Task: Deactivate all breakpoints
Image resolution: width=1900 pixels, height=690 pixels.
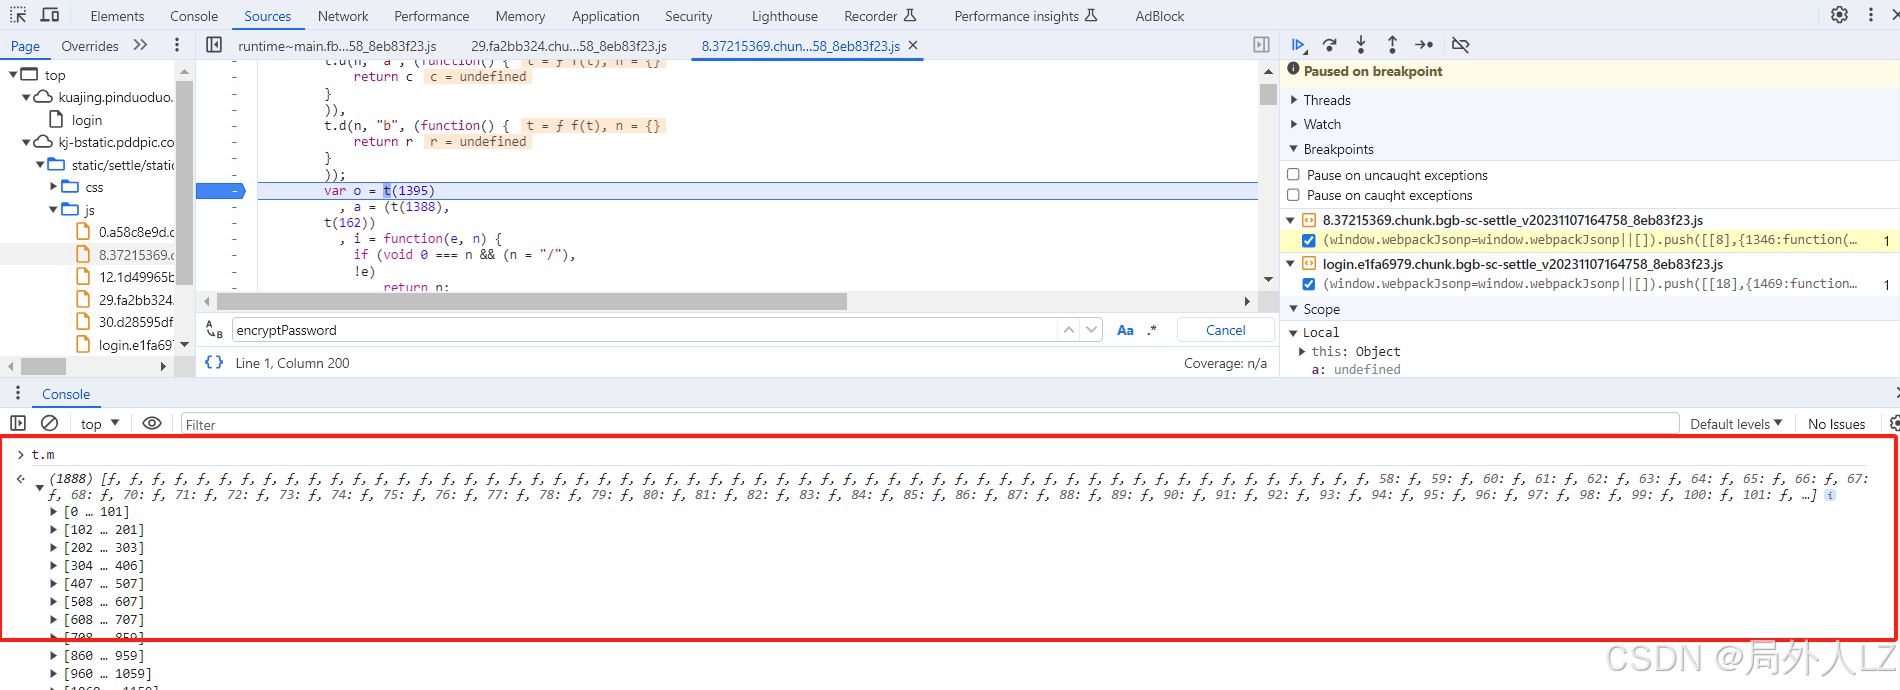Action: pos(1460,45)
